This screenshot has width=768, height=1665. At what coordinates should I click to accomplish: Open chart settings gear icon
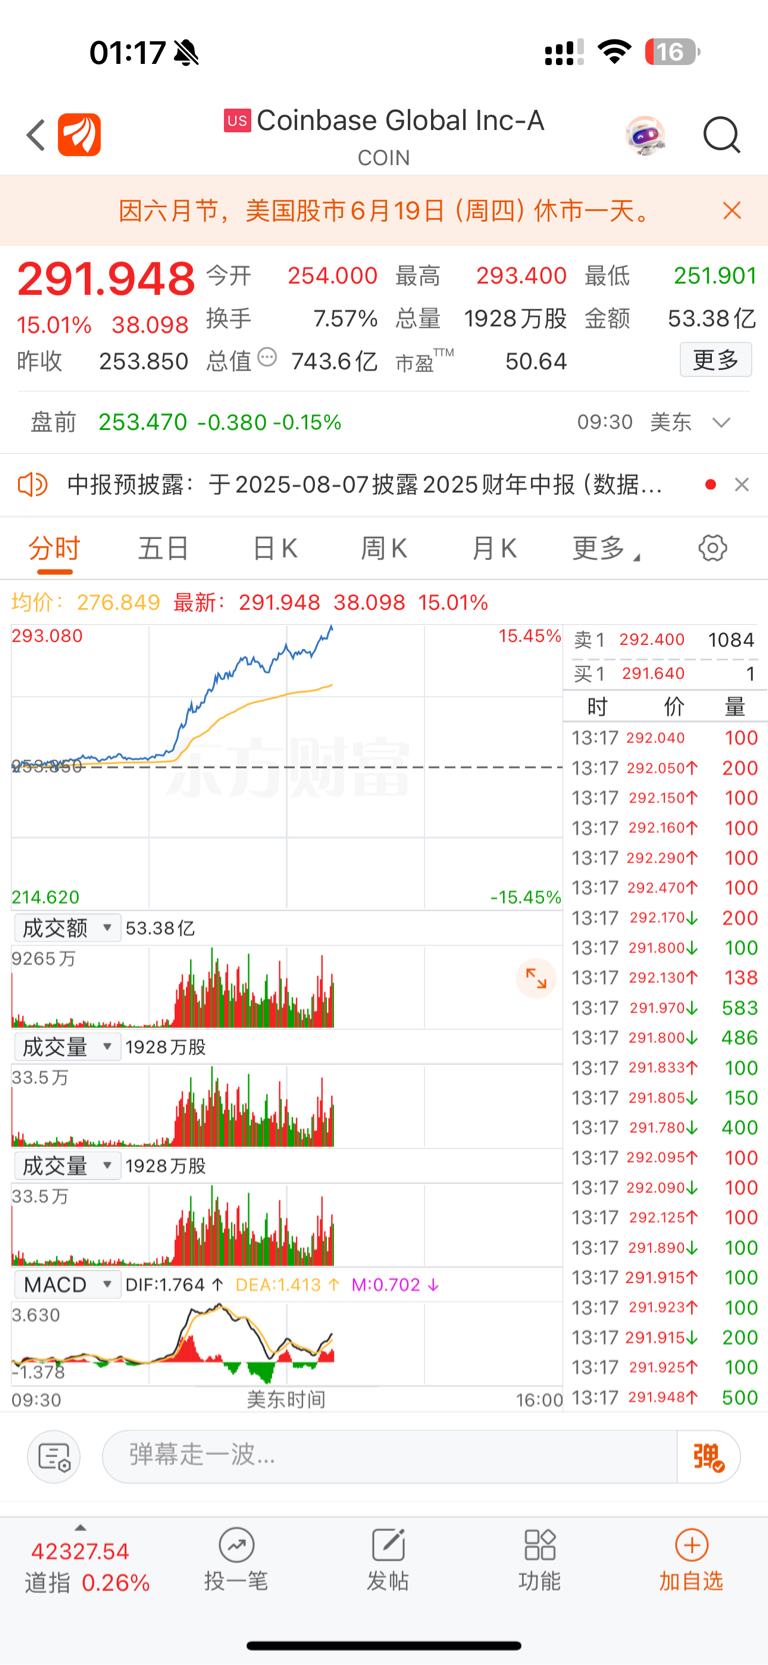pos(712,548)
